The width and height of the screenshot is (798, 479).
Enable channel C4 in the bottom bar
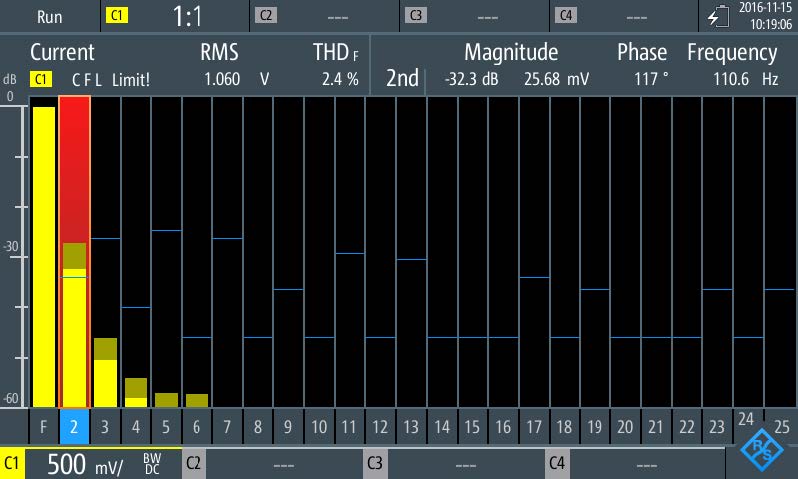[x=557, y=463]
